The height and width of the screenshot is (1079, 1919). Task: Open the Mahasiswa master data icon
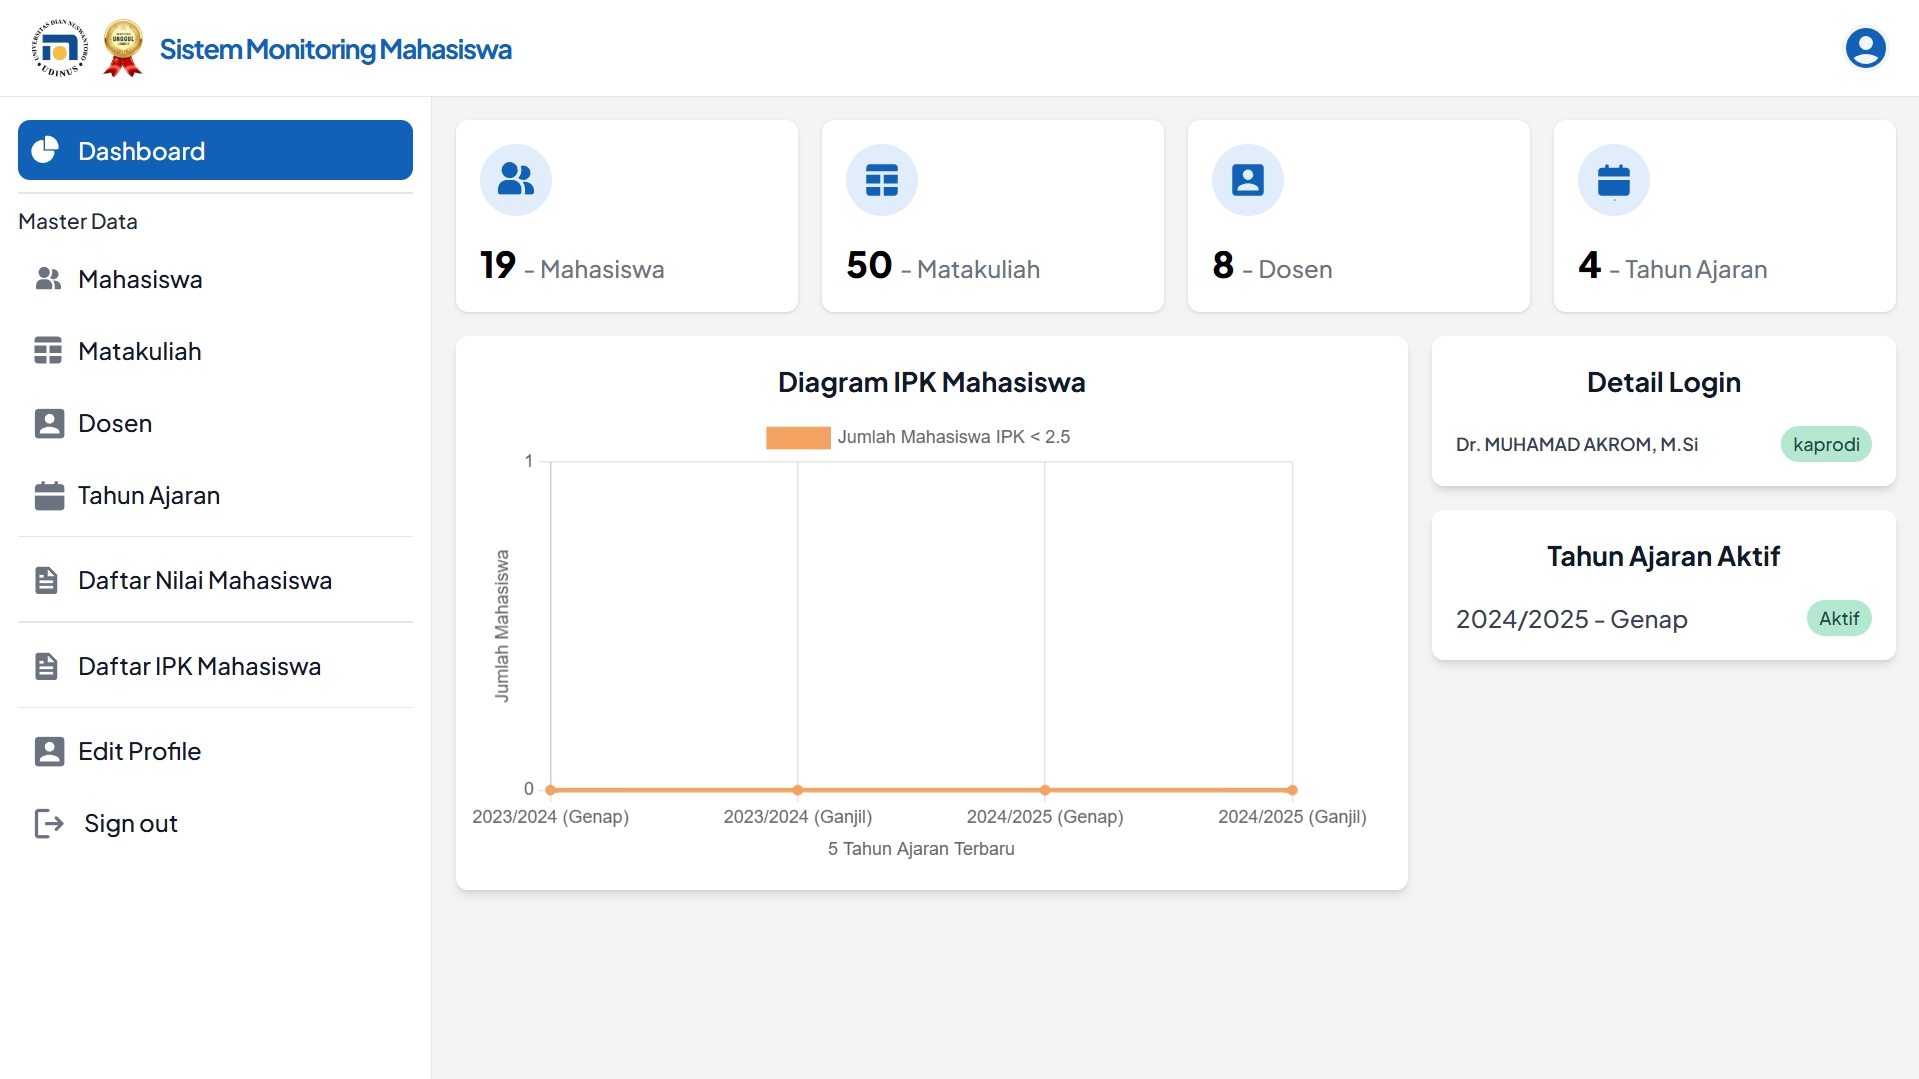(x=48, y=279)
